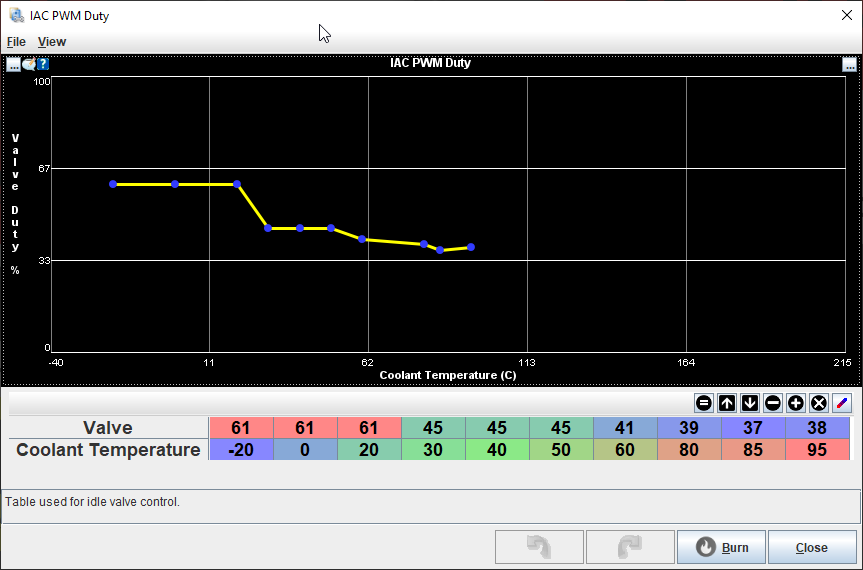The height and width of the screenshot is (570, 863).
Task: Click the rightmost curve point on the graph
Action: tap(471, 247)
